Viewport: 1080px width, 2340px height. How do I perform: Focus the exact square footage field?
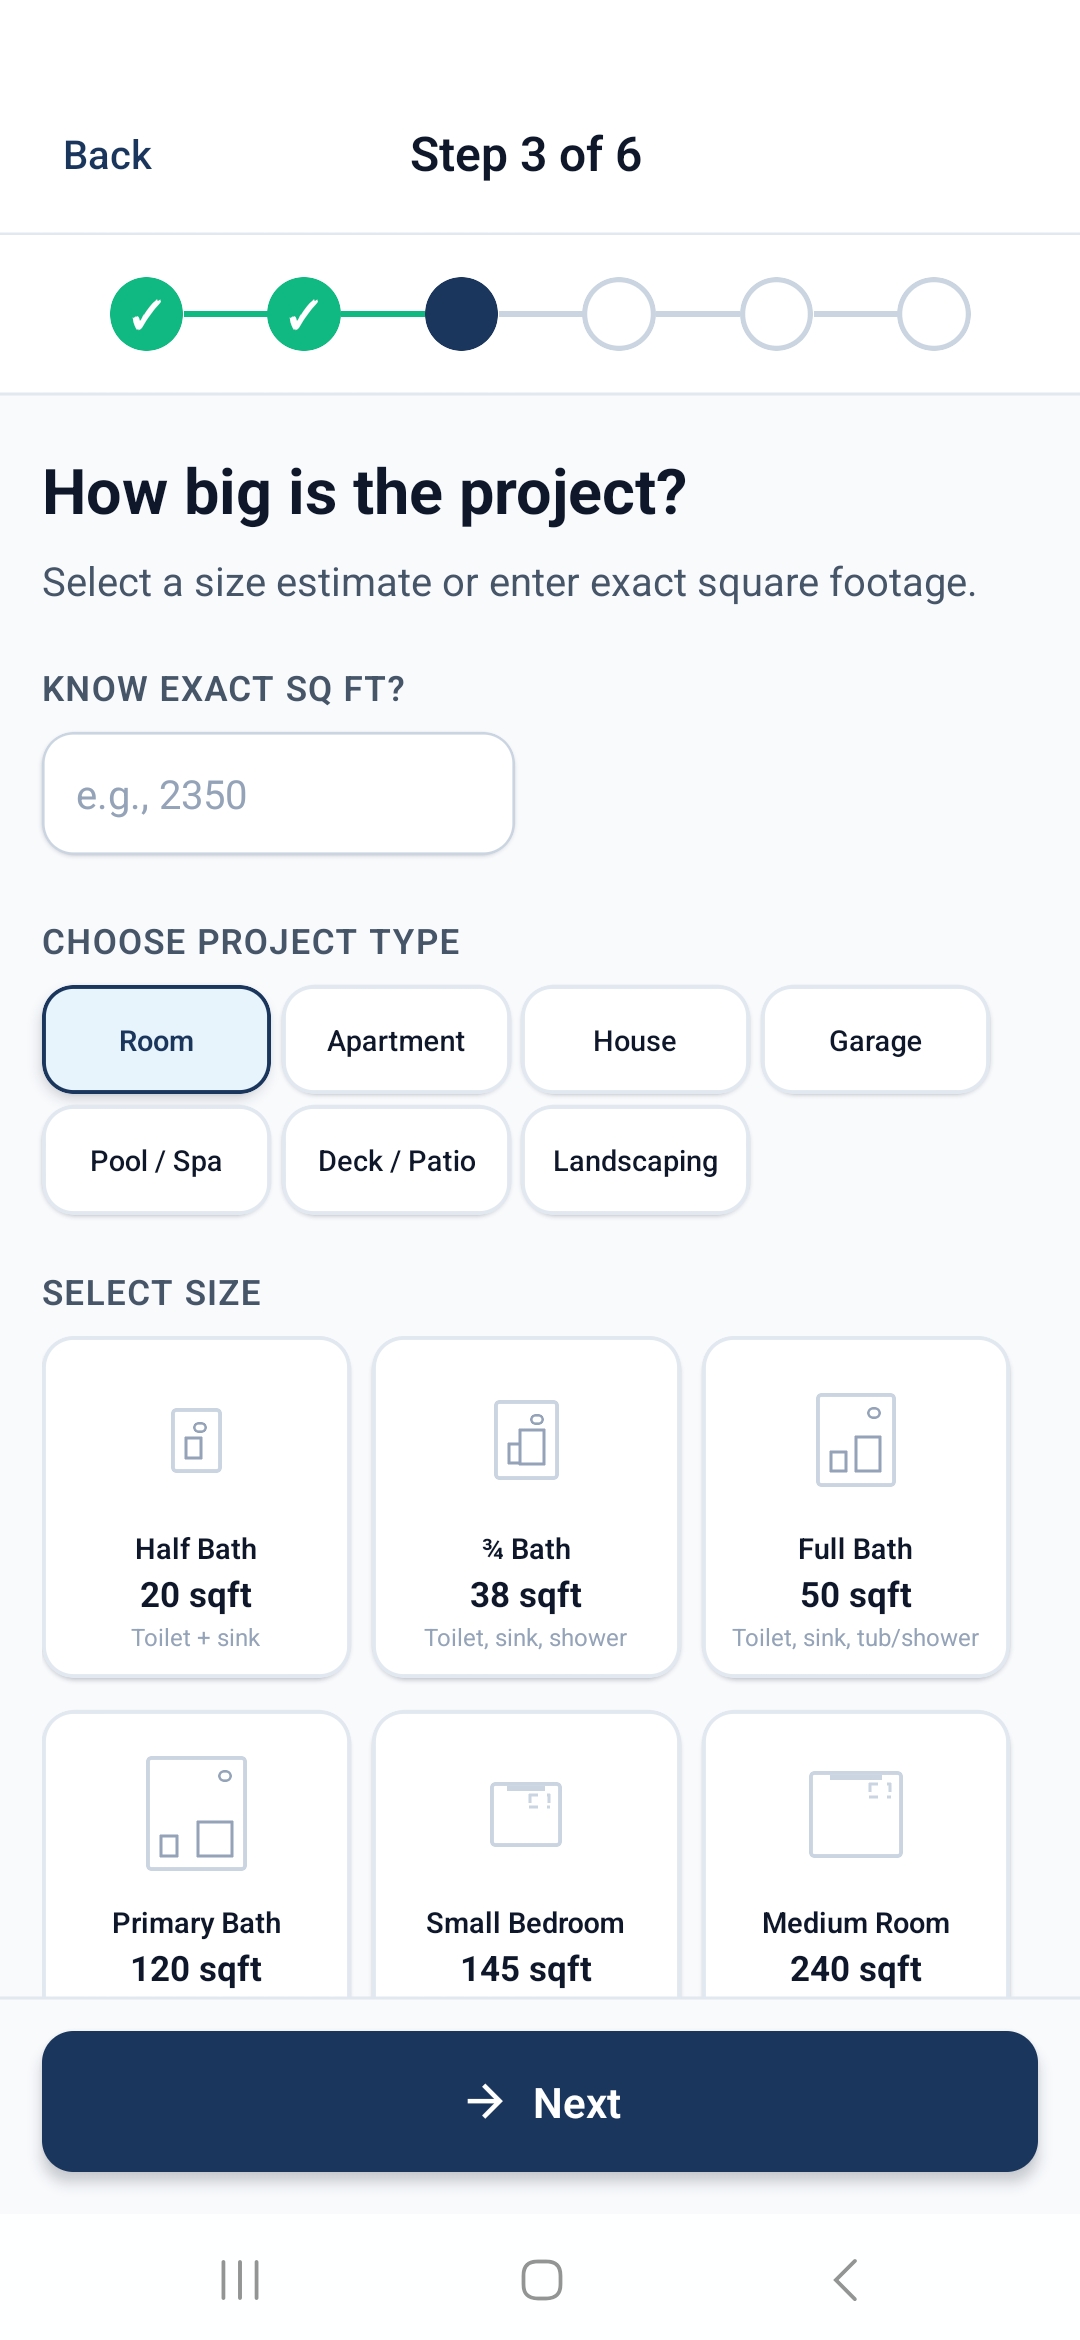tap(278, 794)
